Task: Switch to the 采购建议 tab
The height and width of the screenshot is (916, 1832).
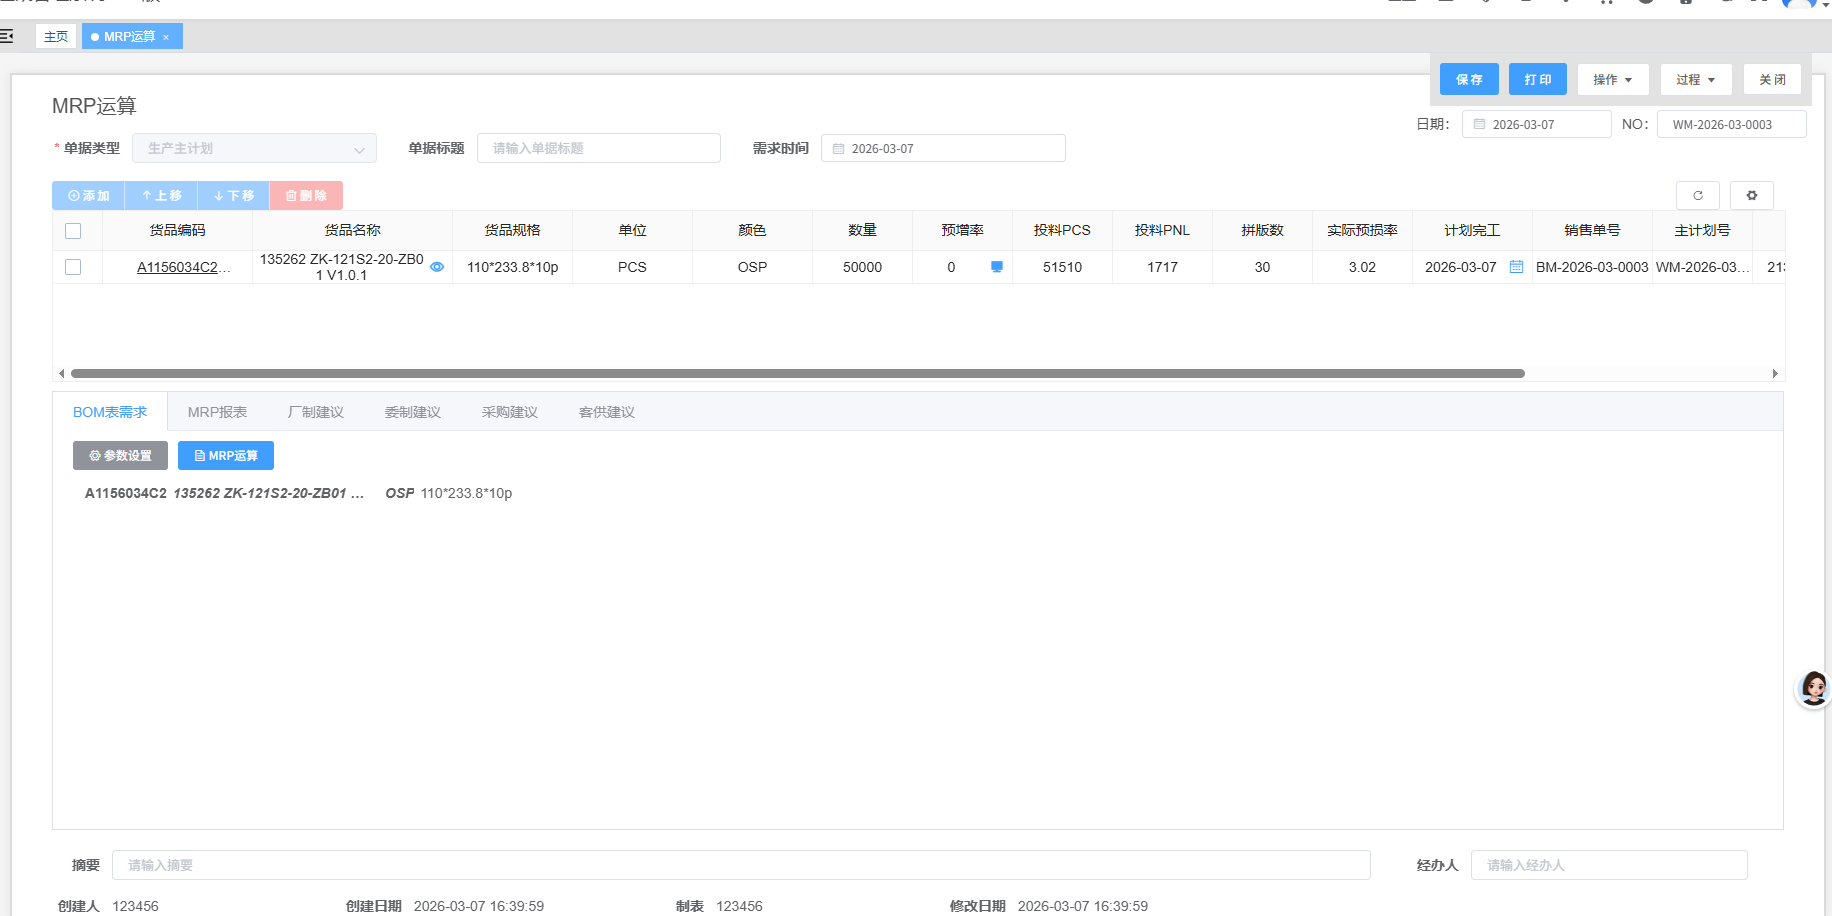Action: tap(509, 412)
